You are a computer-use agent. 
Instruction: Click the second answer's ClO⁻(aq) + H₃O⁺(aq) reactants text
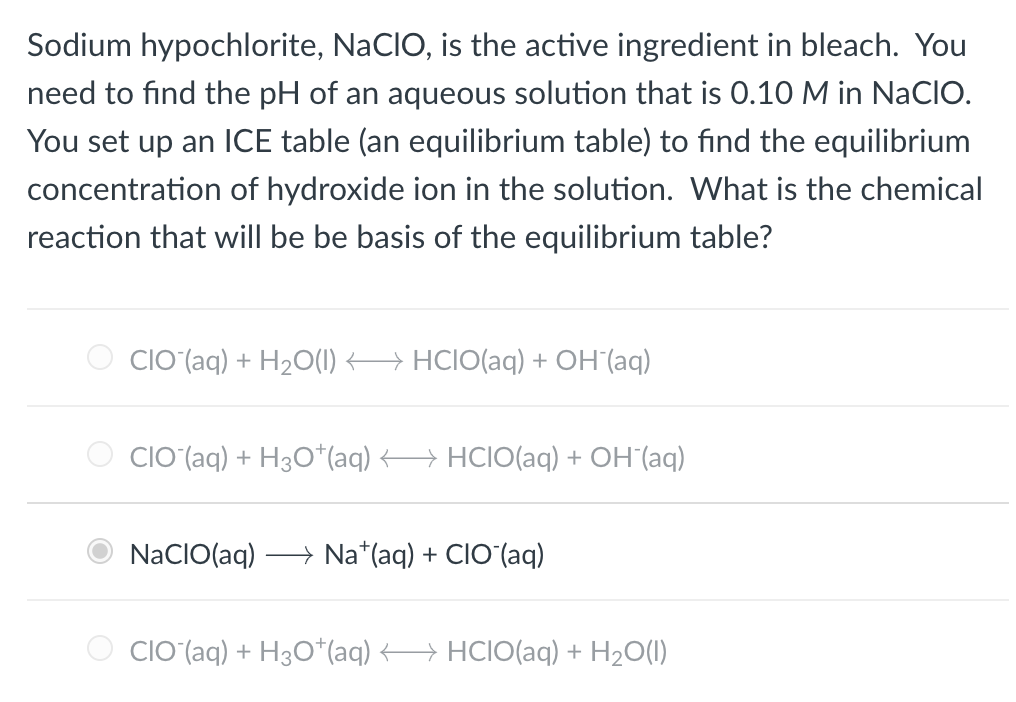coord(250,458)
